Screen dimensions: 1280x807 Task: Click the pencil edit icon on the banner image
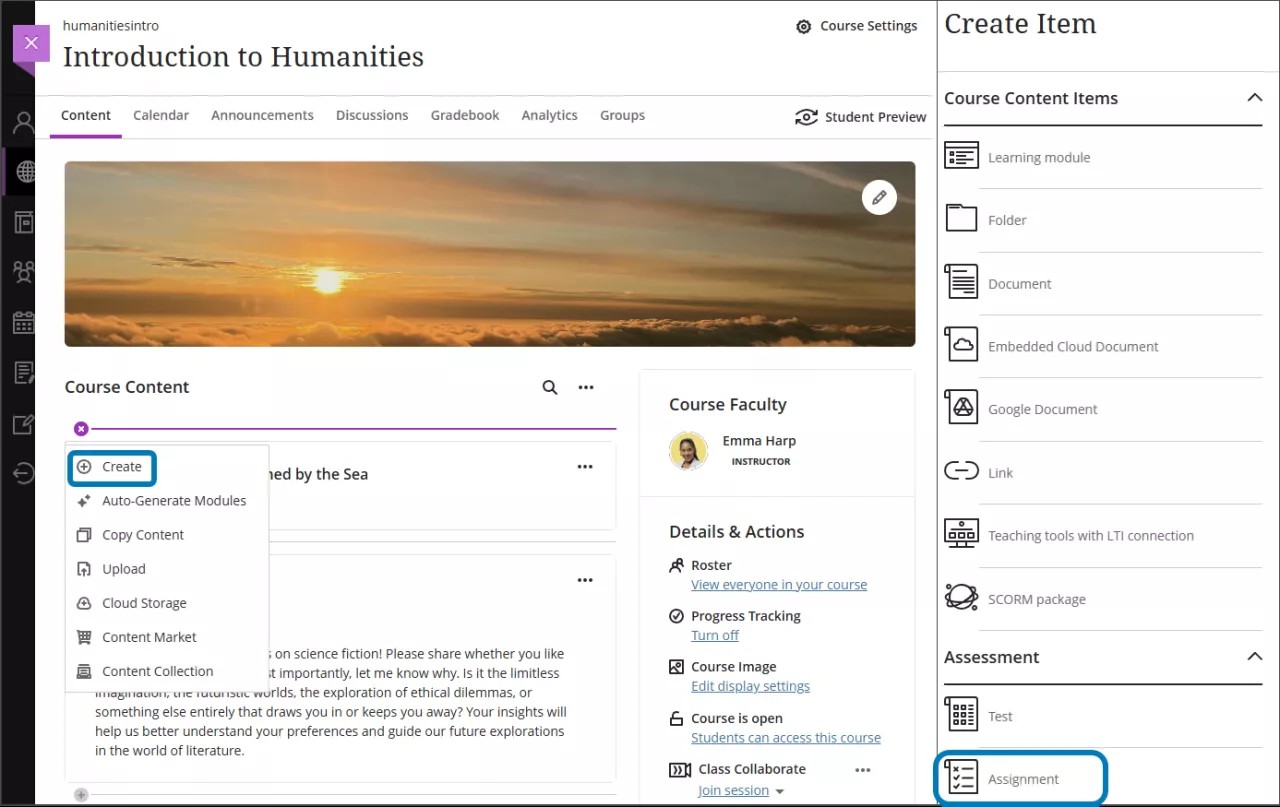coord(879,197)
